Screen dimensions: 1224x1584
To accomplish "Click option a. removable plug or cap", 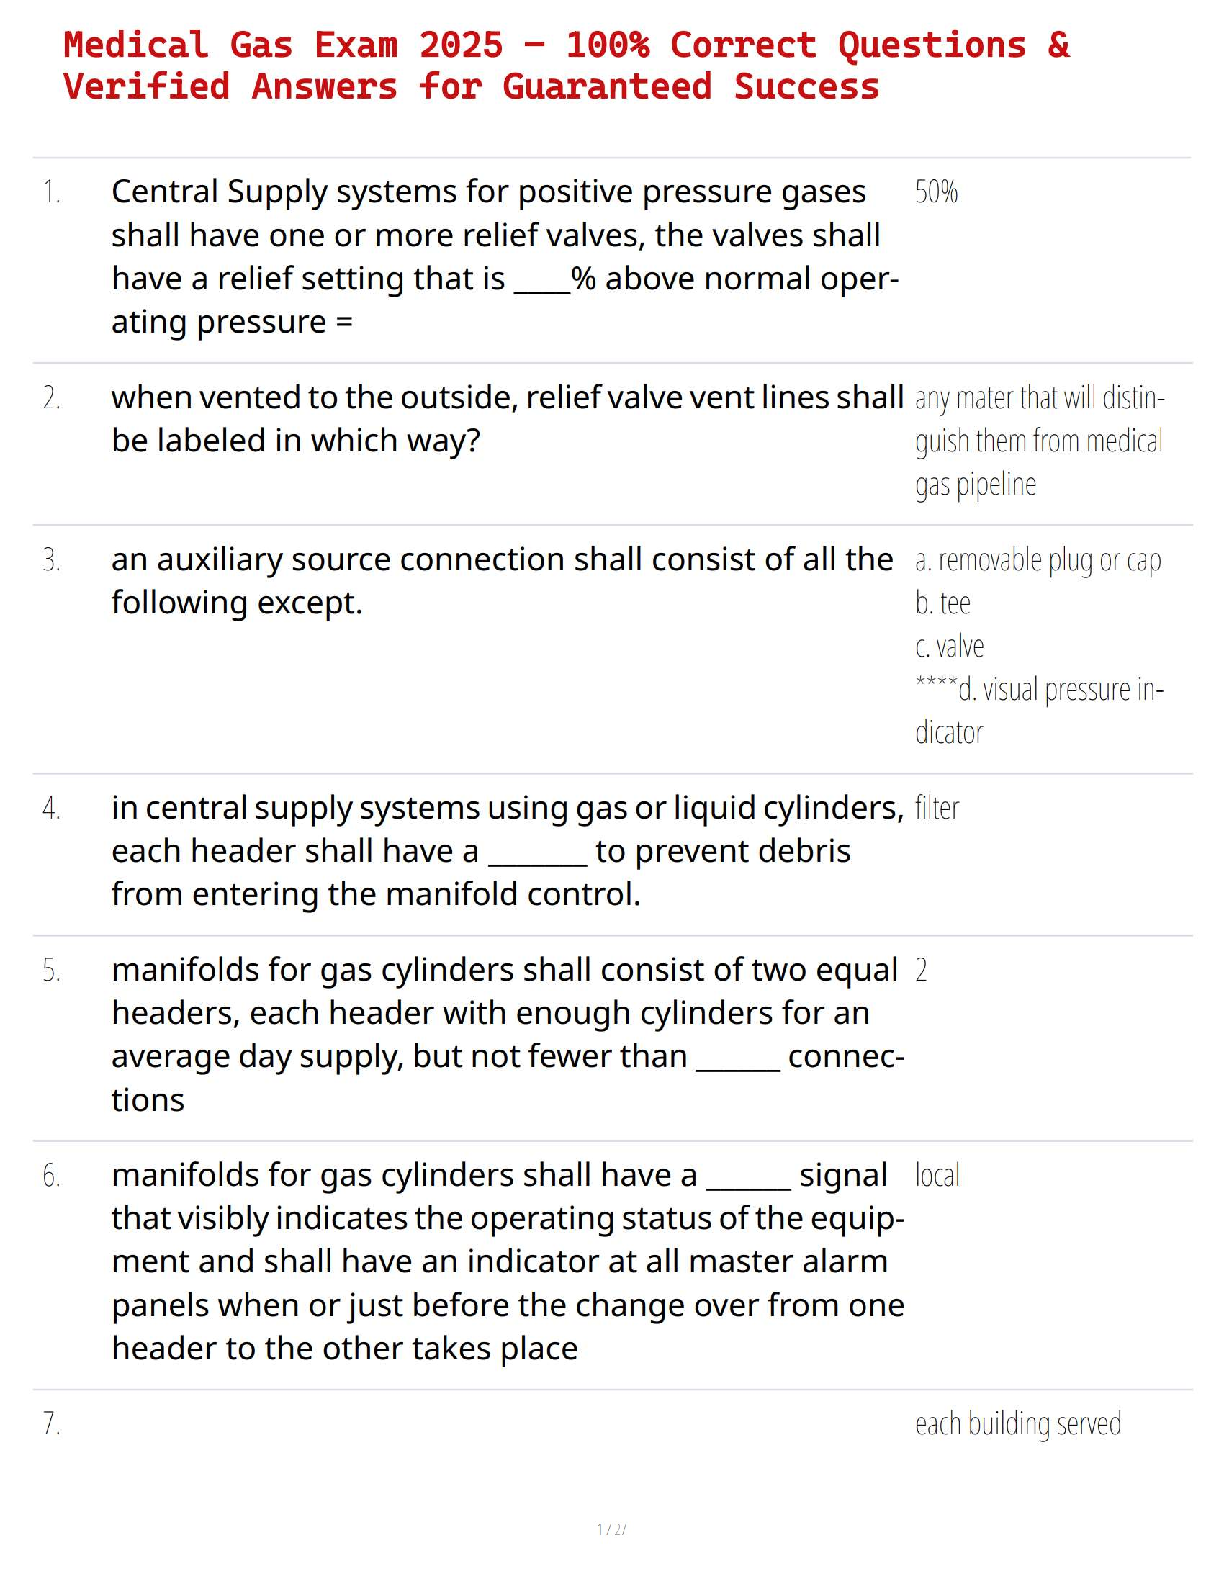I will [x=1038, y=561].
